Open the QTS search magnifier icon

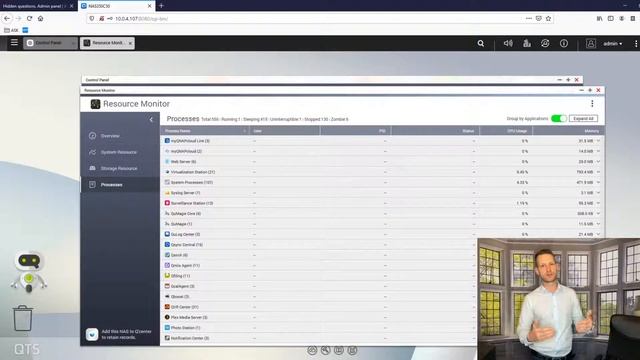[x=481, y=43]
